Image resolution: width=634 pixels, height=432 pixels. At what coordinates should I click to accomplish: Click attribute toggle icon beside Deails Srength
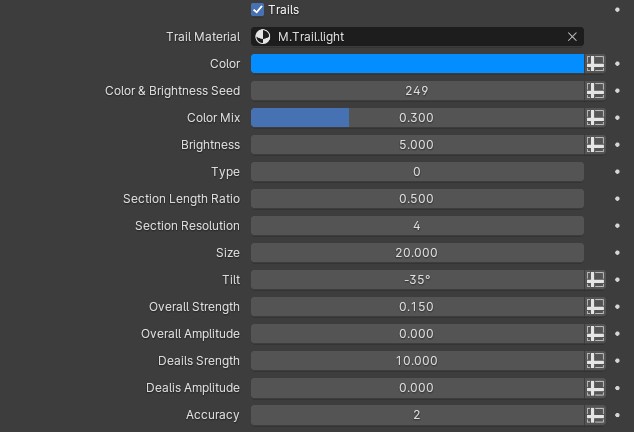pyautogui.click(x=595, y=361)
